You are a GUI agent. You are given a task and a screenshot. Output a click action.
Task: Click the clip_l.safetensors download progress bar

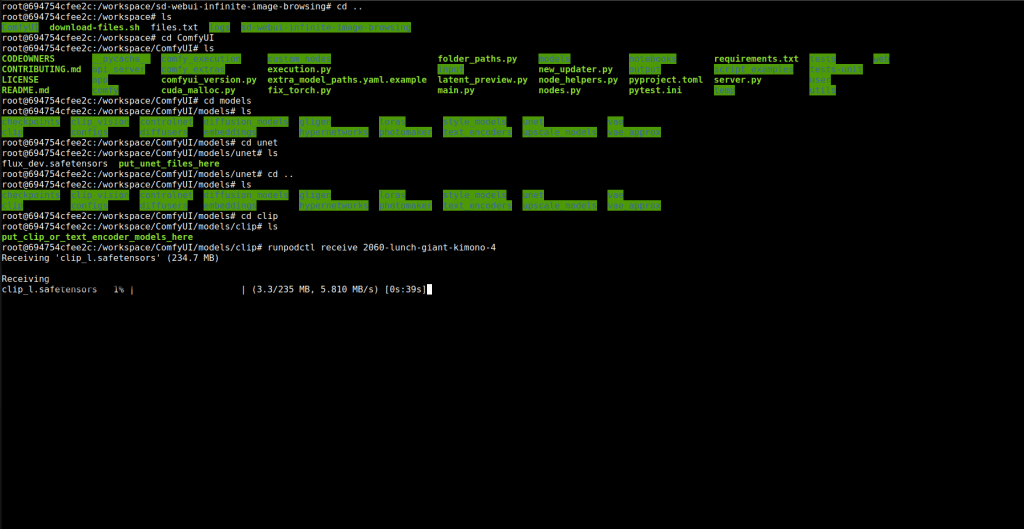point(187,289)
